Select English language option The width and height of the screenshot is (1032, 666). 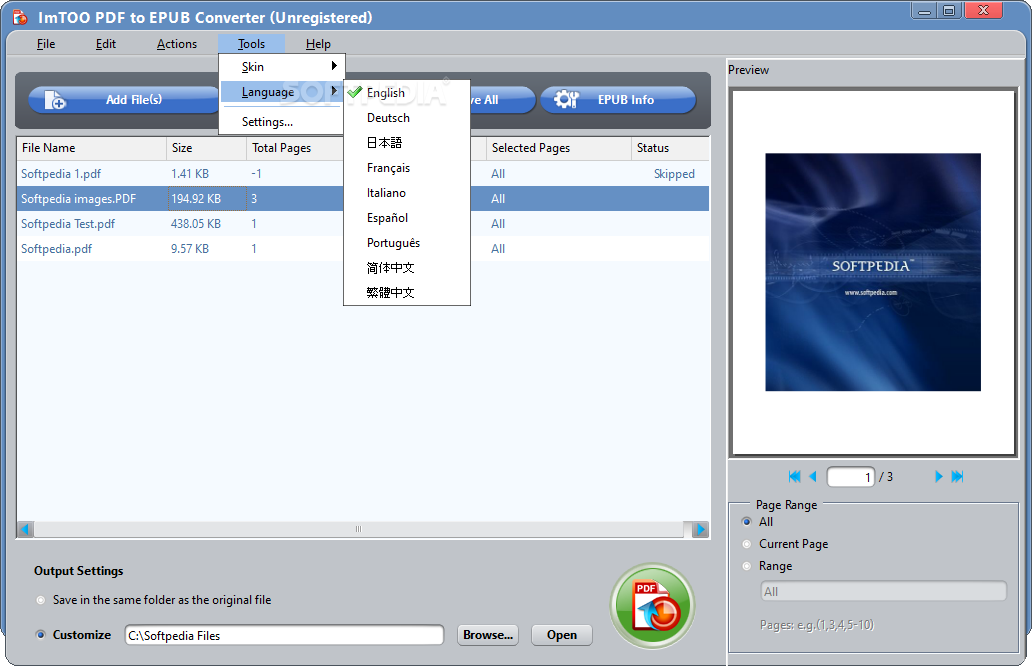coord(407,93)
